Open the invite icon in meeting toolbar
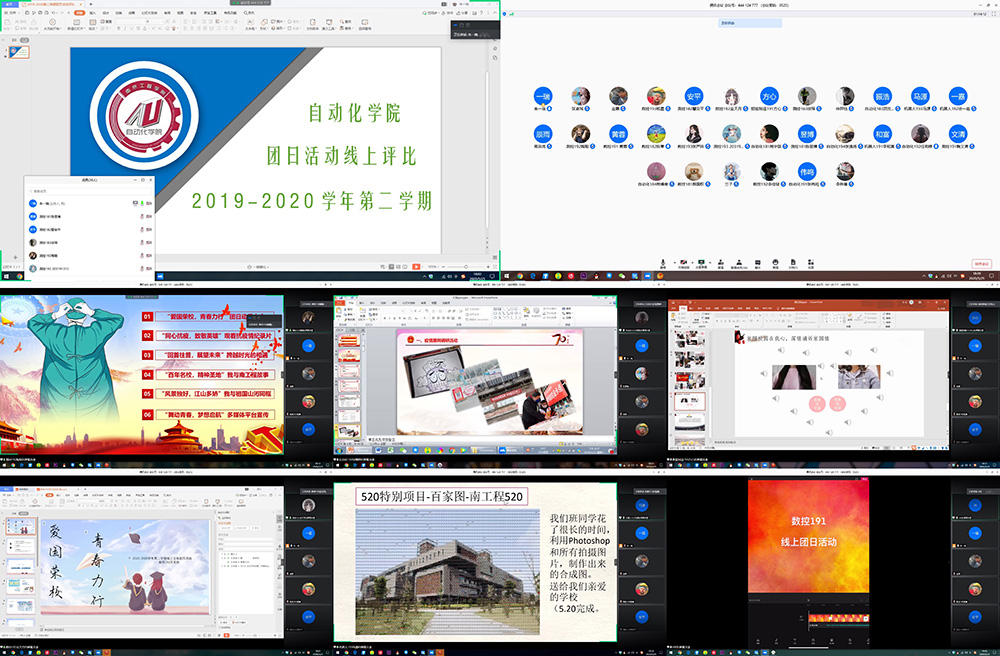 [721, 262]
